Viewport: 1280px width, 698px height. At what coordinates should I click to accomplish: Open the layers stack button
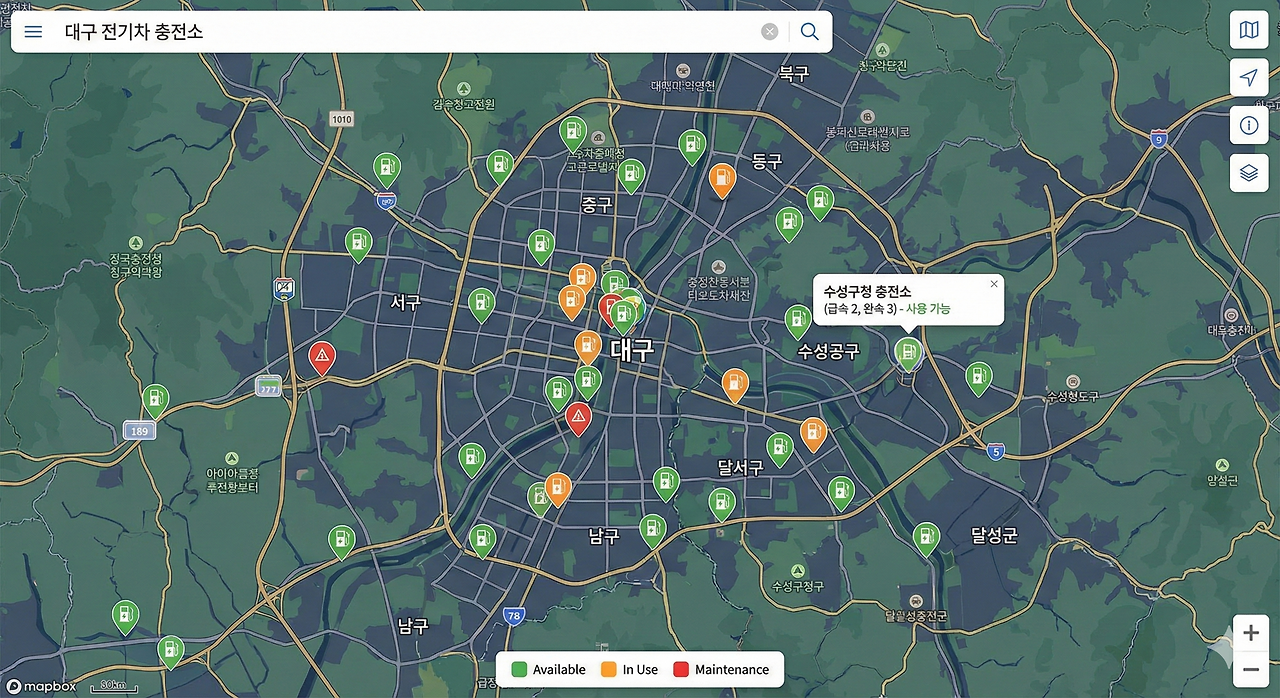tap(1249, 172)
